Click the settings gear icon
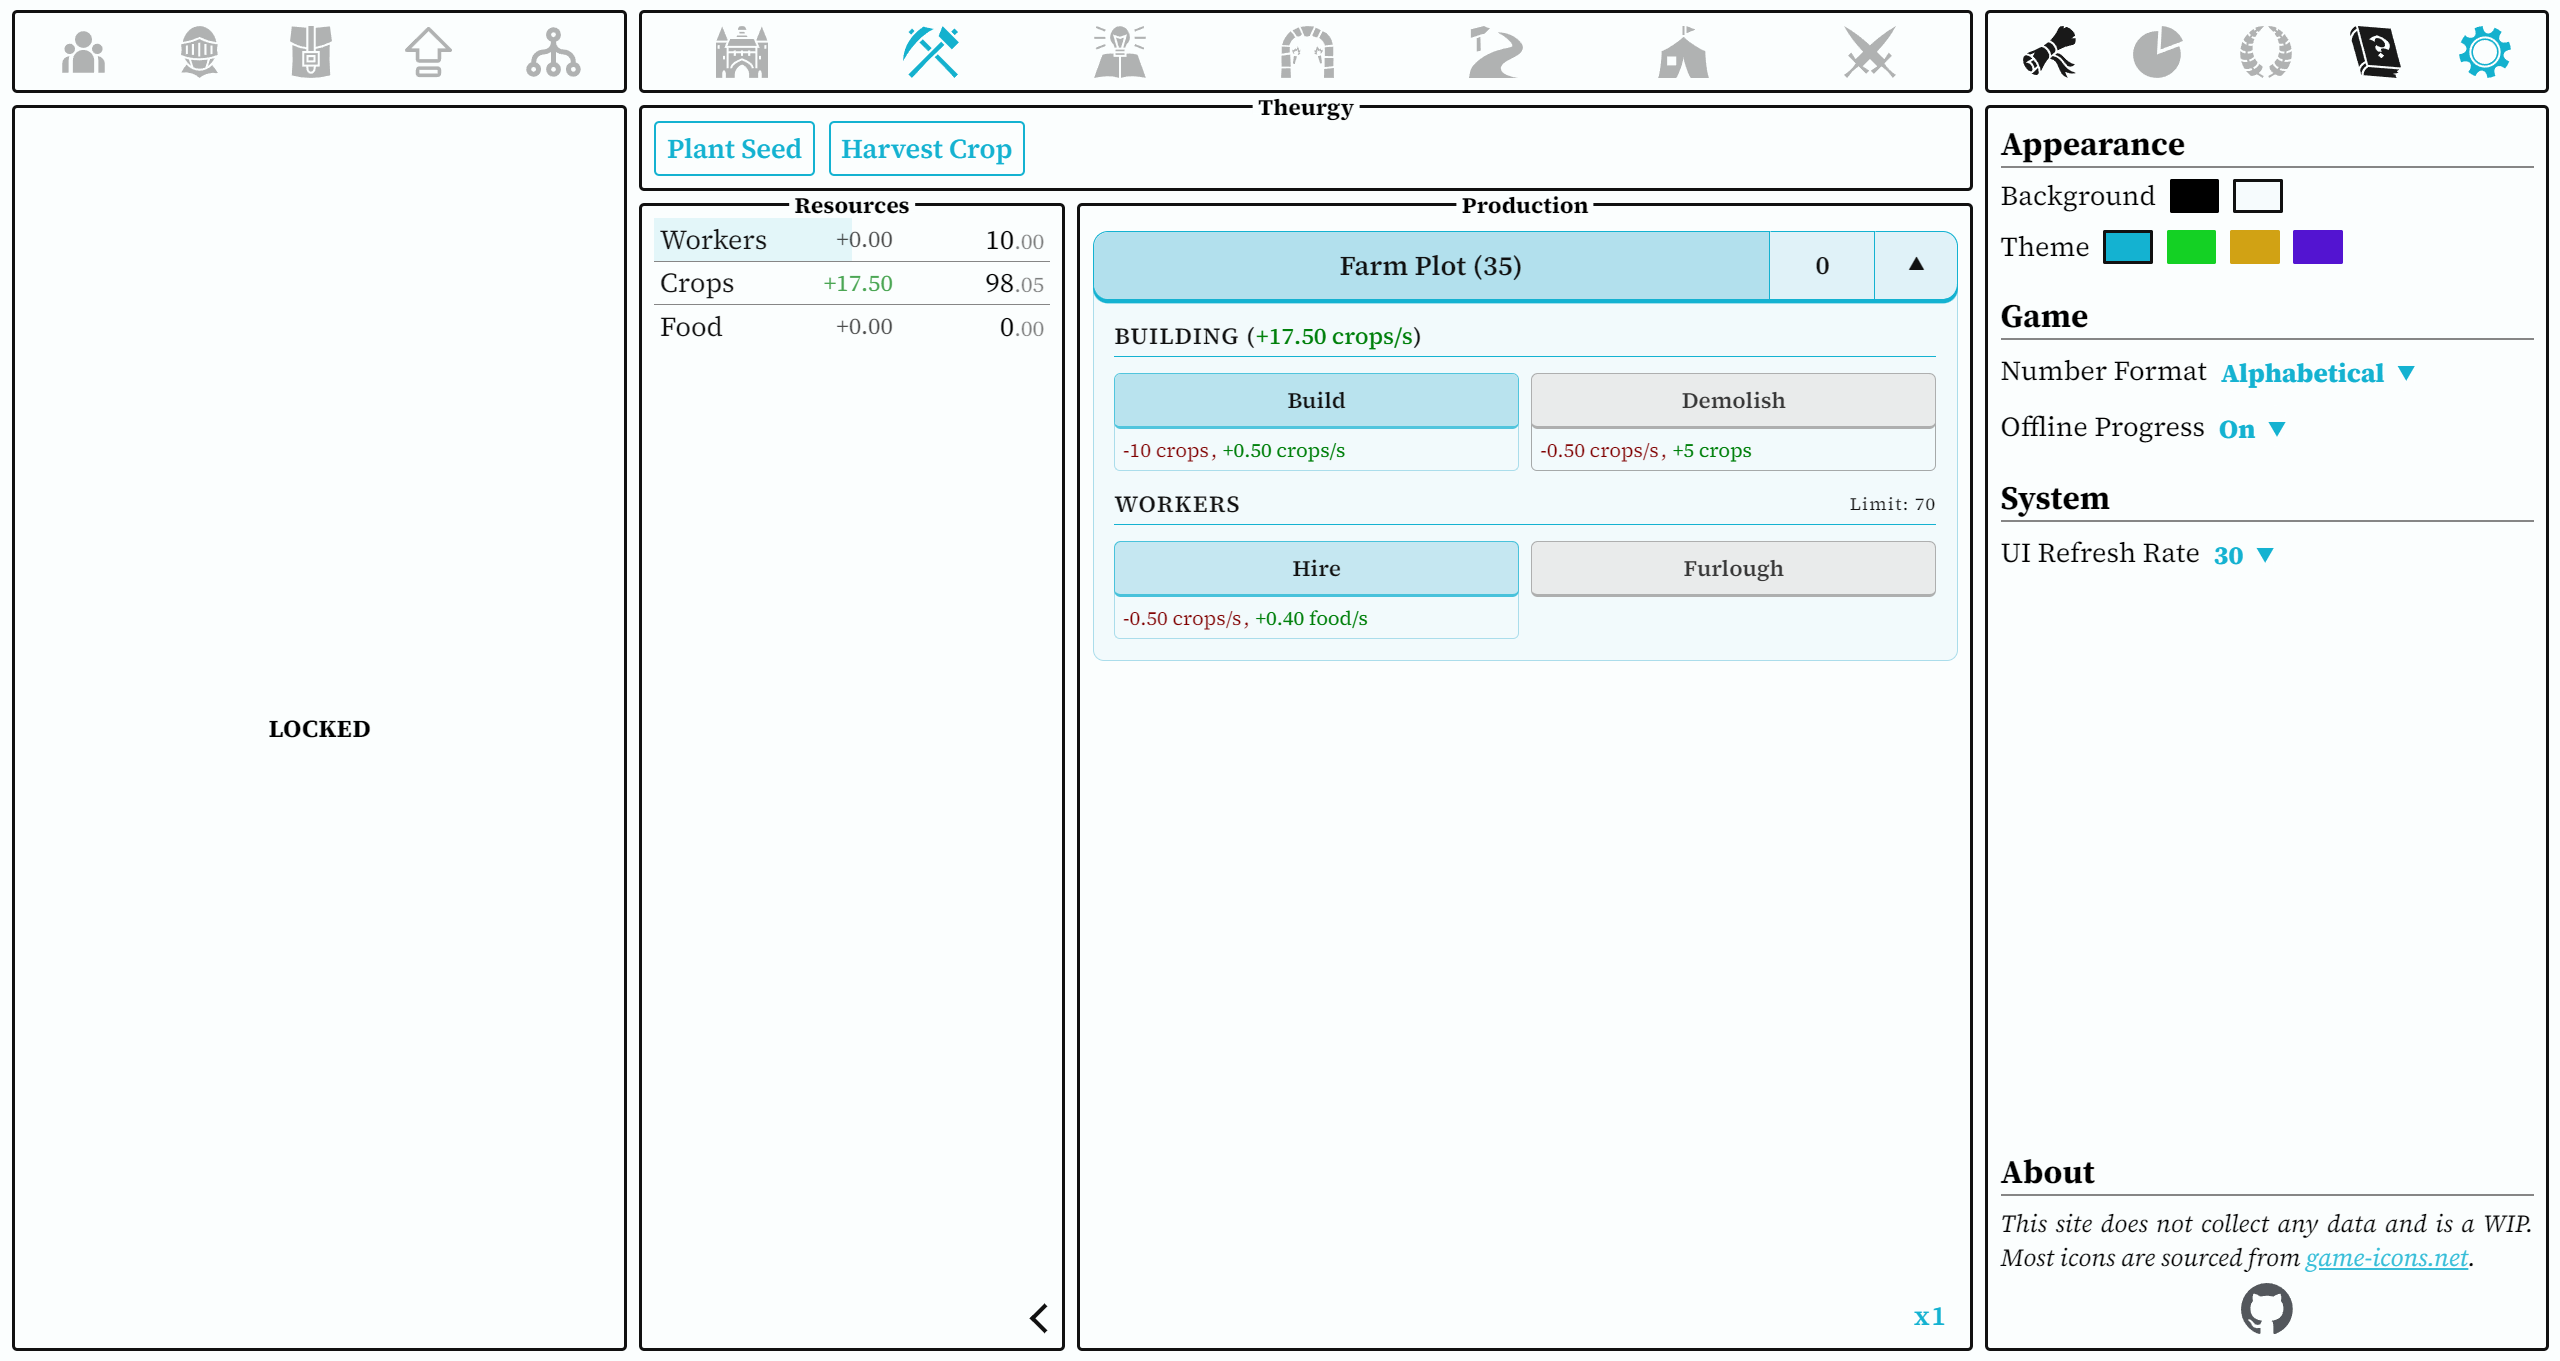Viewport: 2560px width, 1361px height. point(2484,52)
